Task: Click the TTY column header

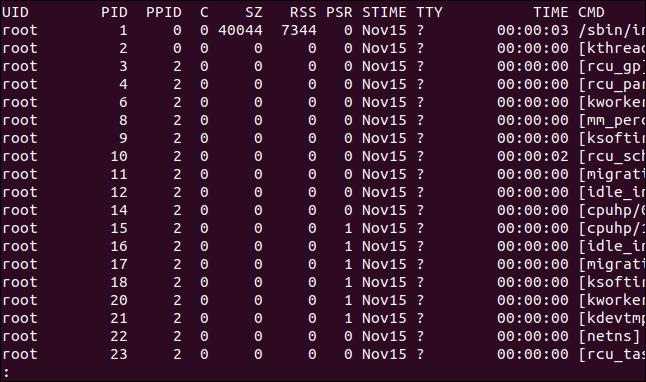Action: [x=429, y=12]
